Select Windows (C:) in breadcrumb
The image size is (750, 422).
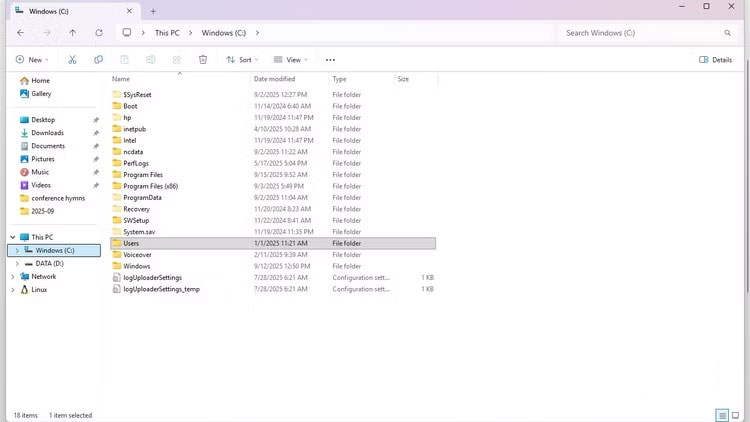coord(223,33)
